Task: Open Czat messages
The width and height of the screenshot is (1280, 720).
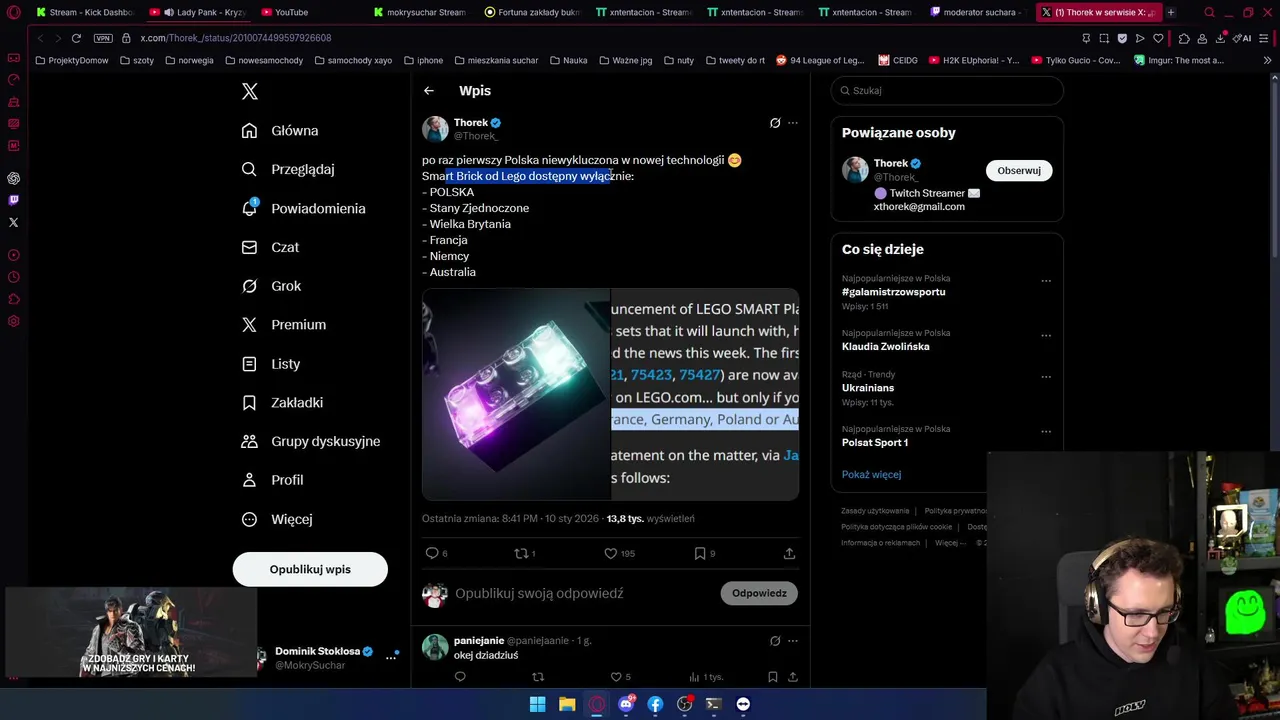Action: tap(270, 247)
